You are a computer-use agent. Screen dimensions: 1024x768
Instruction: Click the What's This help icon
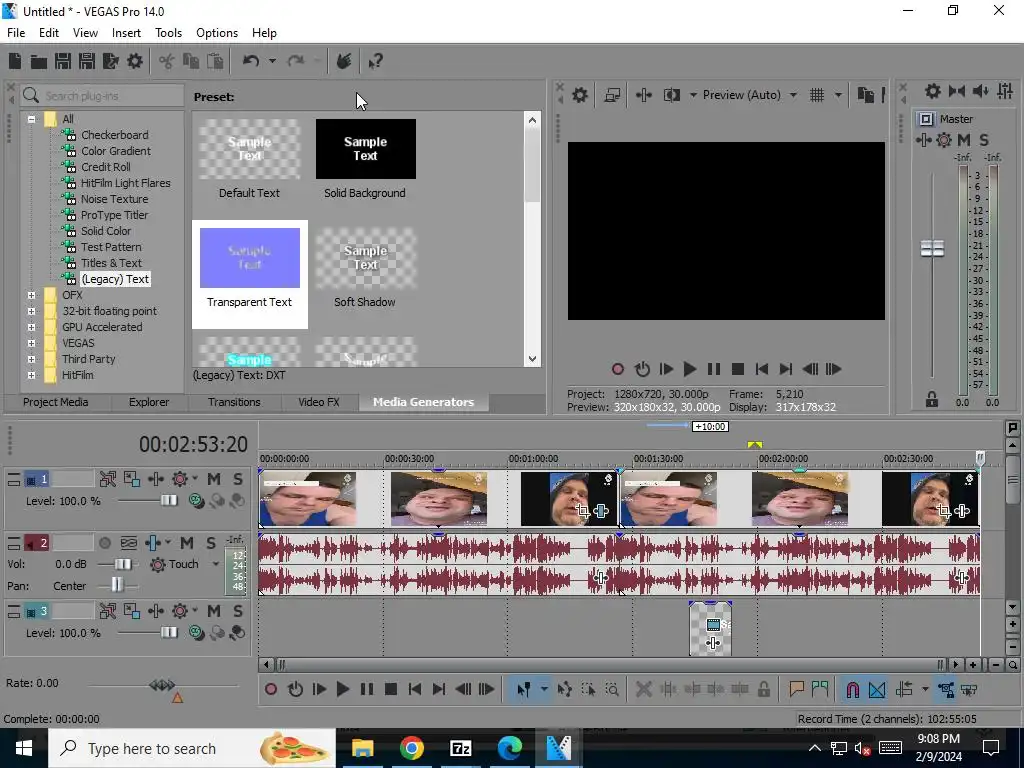[375, 61]
